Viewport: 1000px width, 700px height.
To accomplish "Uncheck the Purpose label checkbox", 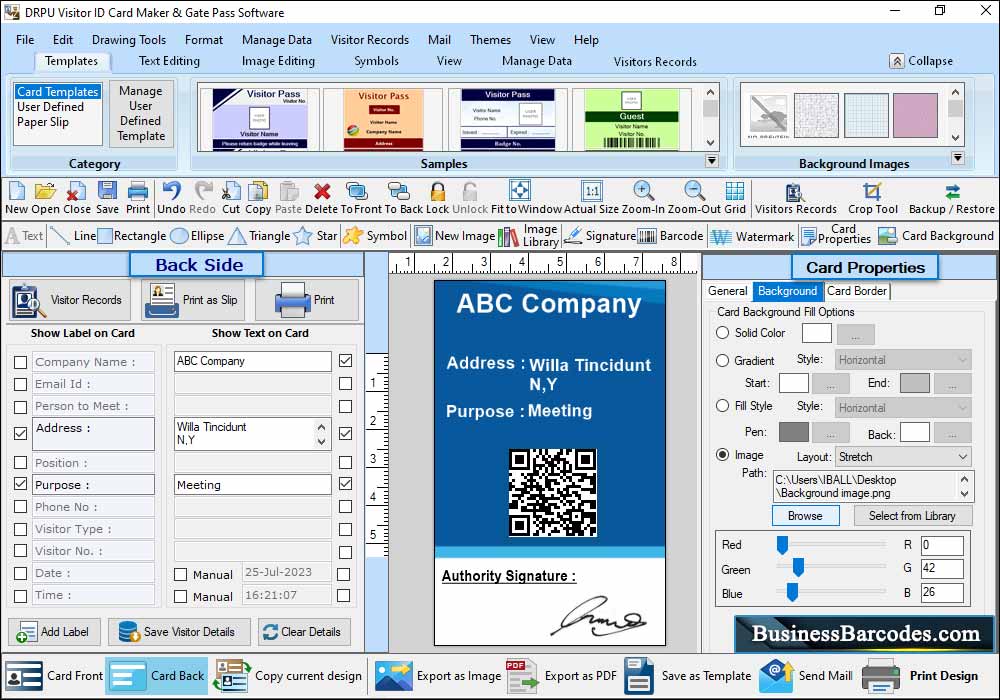I will pos(20,484).
